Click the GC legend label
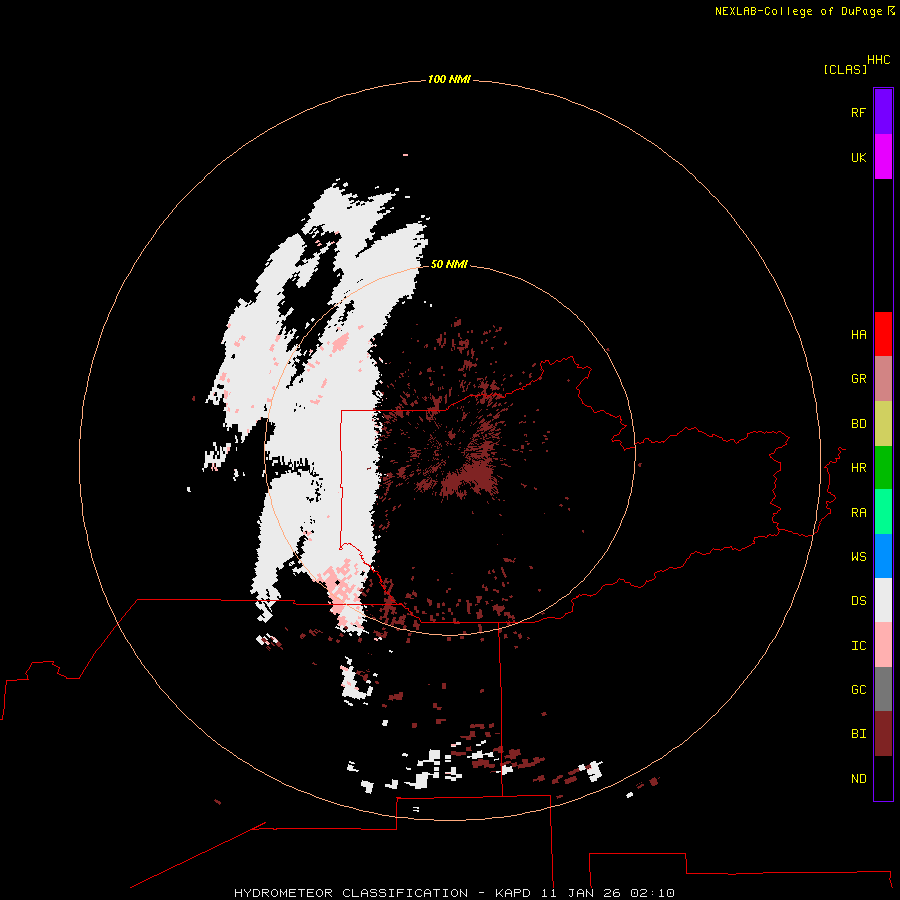The image size is (900, 900). (x=858, y=689)
